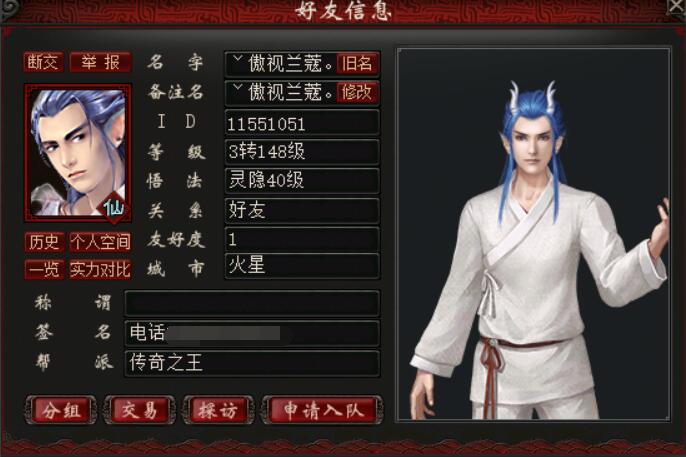Edit the remark name via 修改
This screenshot has height=457, width=686.
pyautogui.click(x=357, y=92)
